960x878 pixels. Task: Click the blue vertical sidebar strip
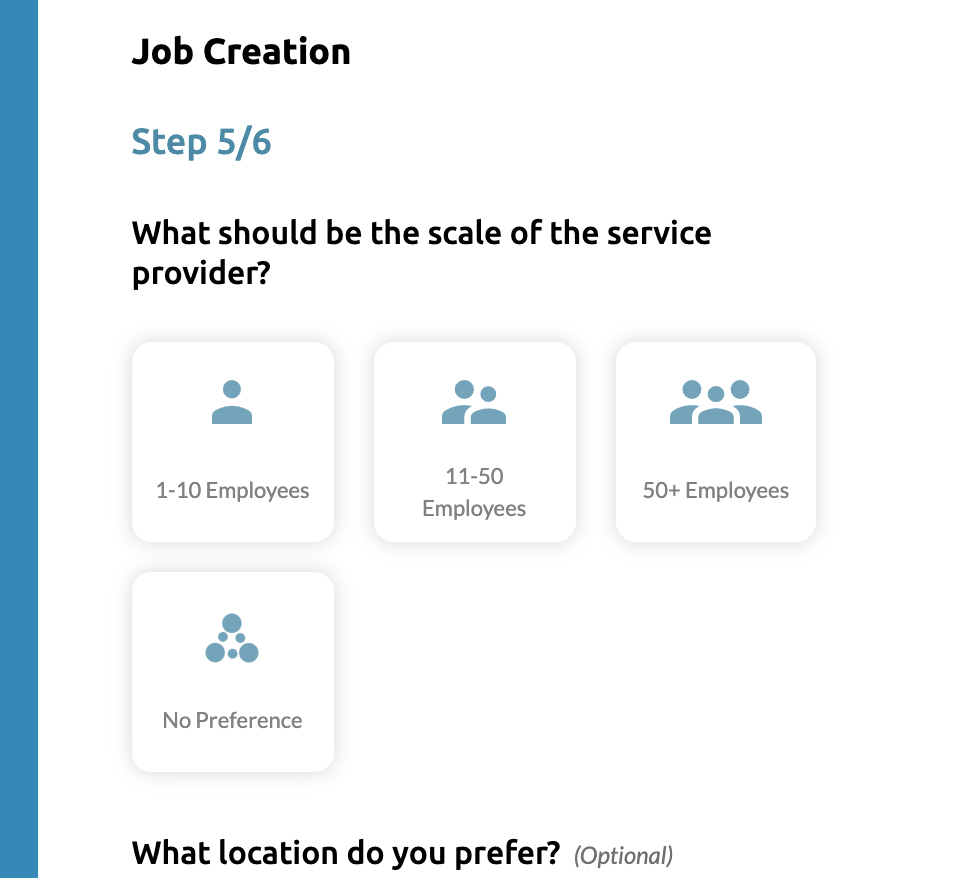click(x=19, y=439)
